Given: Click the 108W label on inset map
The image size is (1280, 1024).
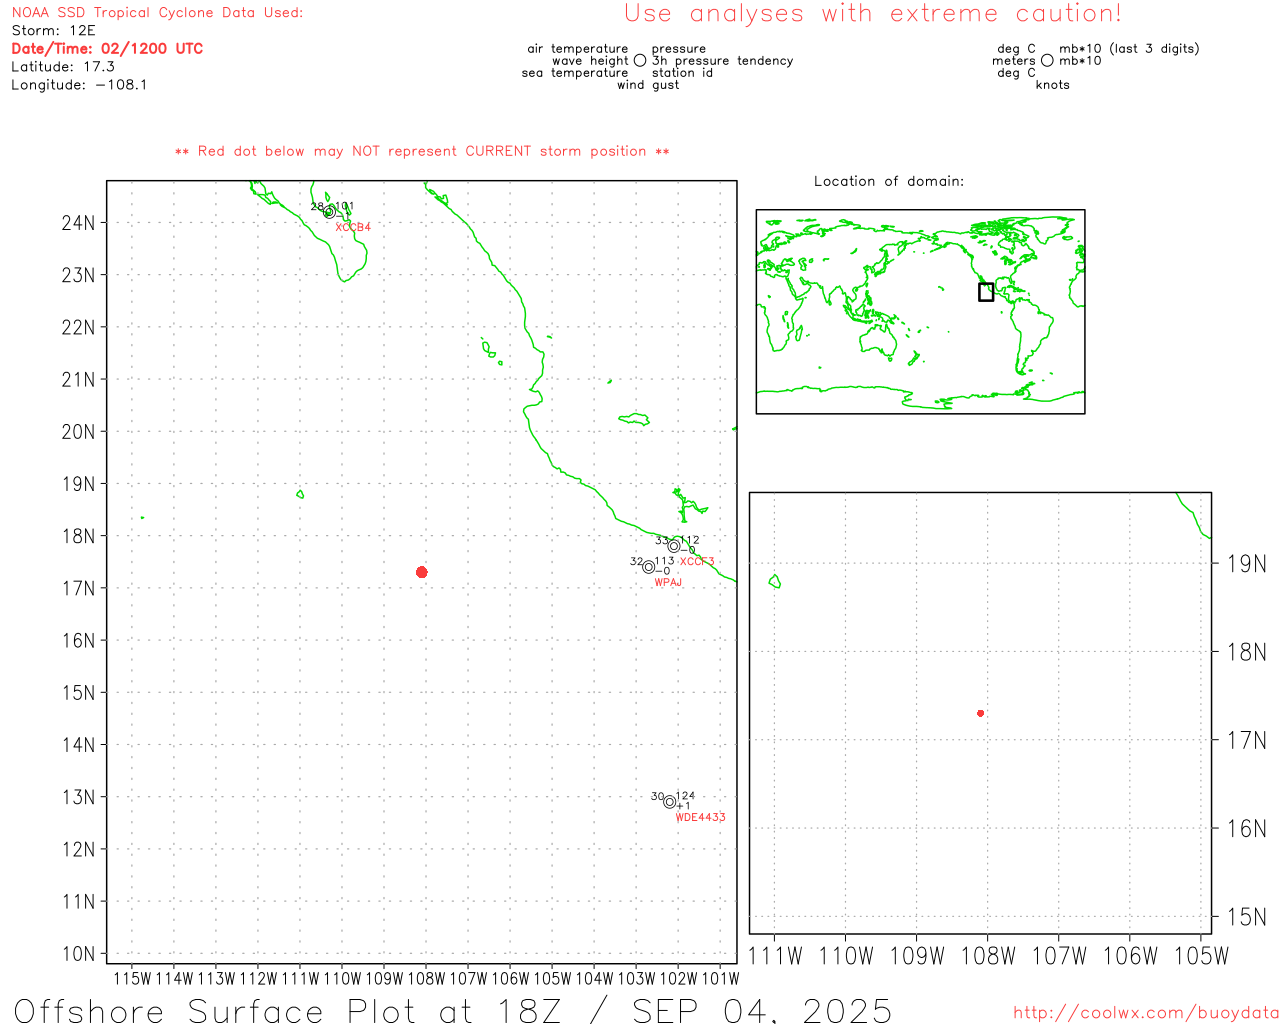Looking at the screenshot, I should (988, 956).
